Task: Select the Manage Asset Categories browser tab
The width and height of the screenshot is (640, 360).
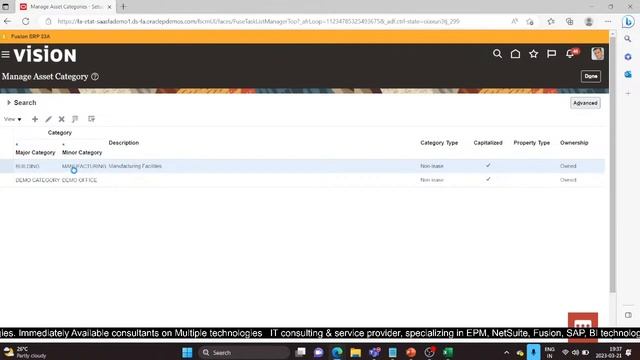Action: [x=65, y=7]
